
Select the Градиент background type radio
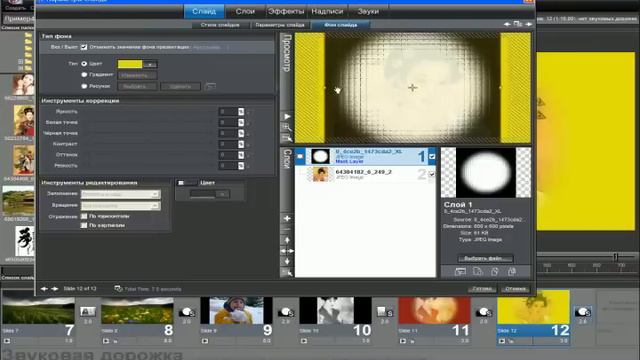(84, 75)
